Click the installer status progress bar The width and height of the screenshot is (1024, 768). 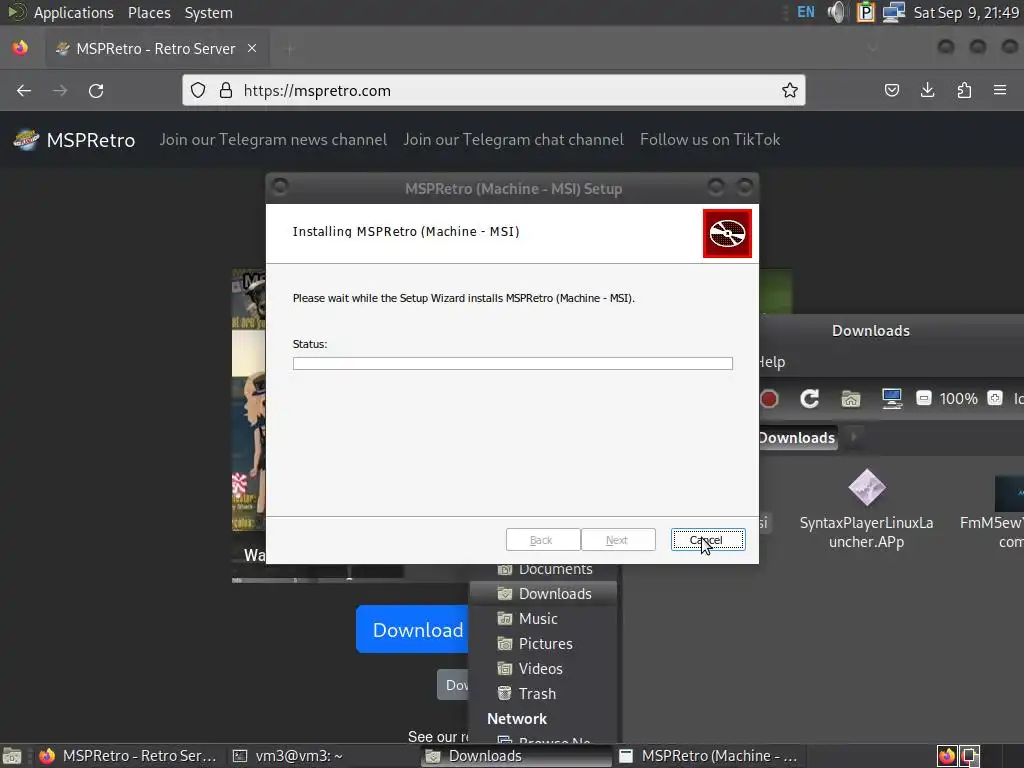(x=513, y=363)
